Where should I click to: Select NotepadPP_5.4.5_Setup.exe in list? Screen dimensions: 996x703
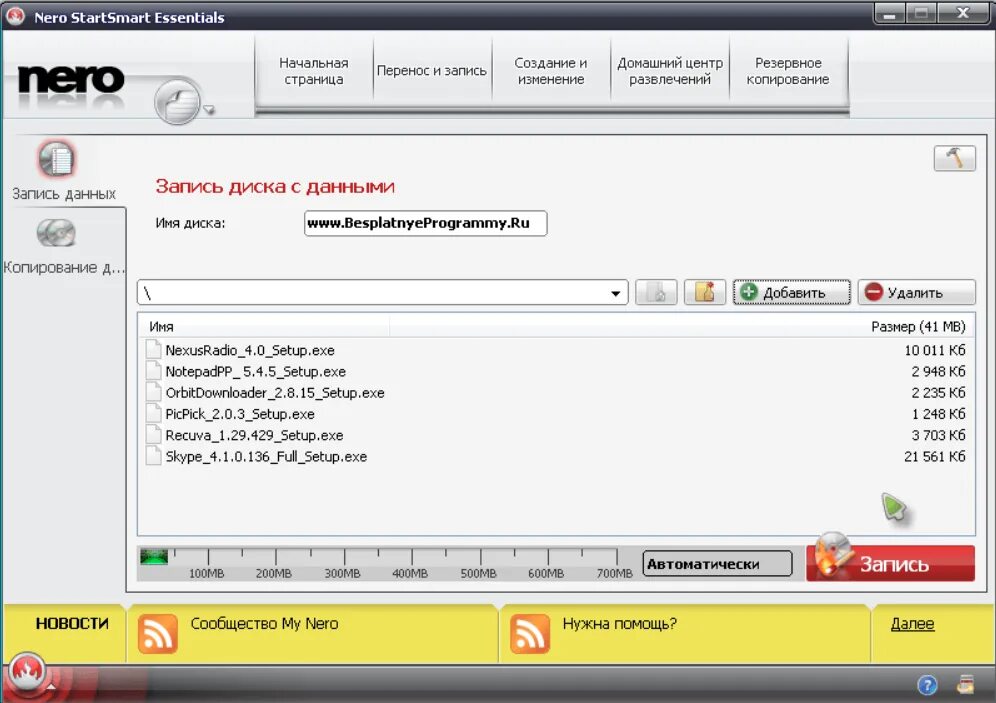tap(255, 371)
